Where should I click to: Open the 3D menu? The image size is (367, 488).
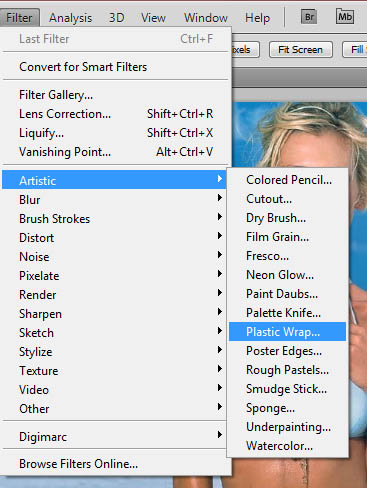(117, 18)
